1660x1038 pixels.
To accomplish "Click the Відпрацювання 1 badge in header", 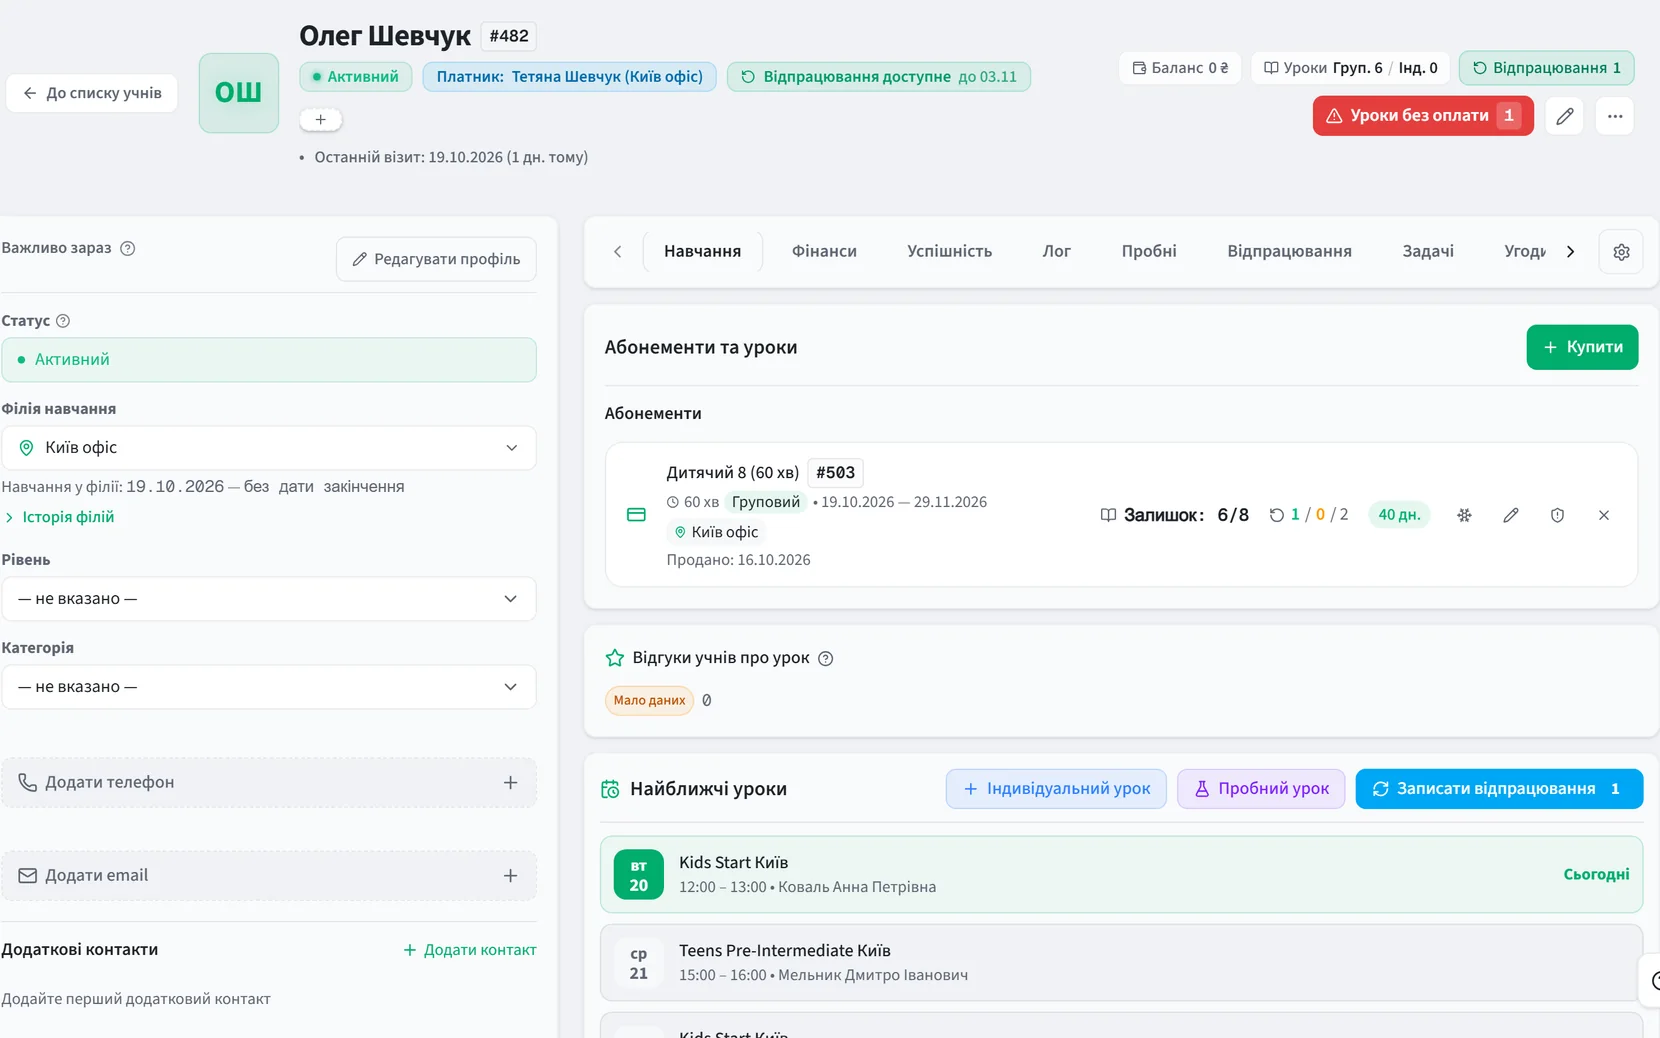I will pos(1546,68).
